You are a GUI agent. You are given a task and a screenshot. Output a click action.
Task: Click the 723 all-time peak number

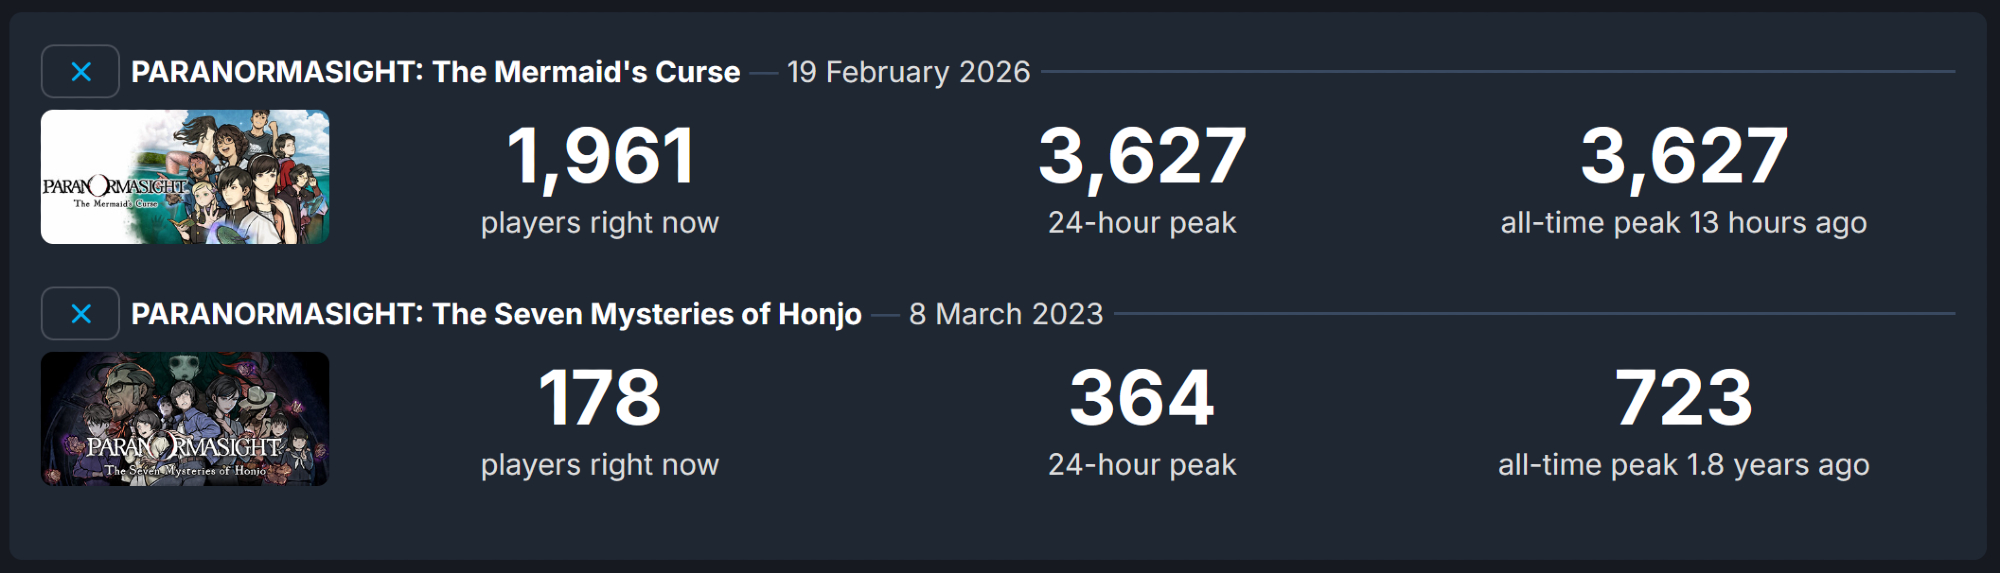(x=1684, y=398)
